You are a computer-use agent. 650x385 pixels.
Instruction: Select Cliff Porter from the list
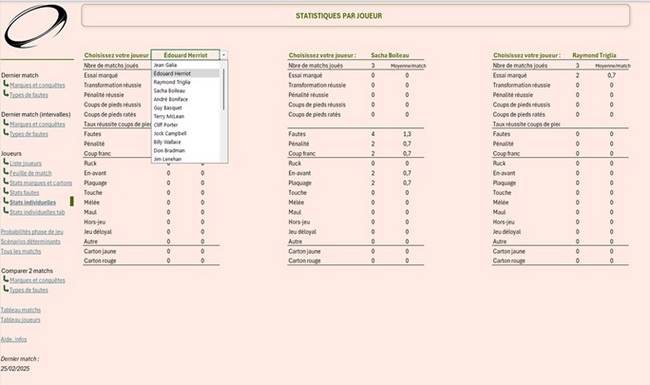point(166,125)
